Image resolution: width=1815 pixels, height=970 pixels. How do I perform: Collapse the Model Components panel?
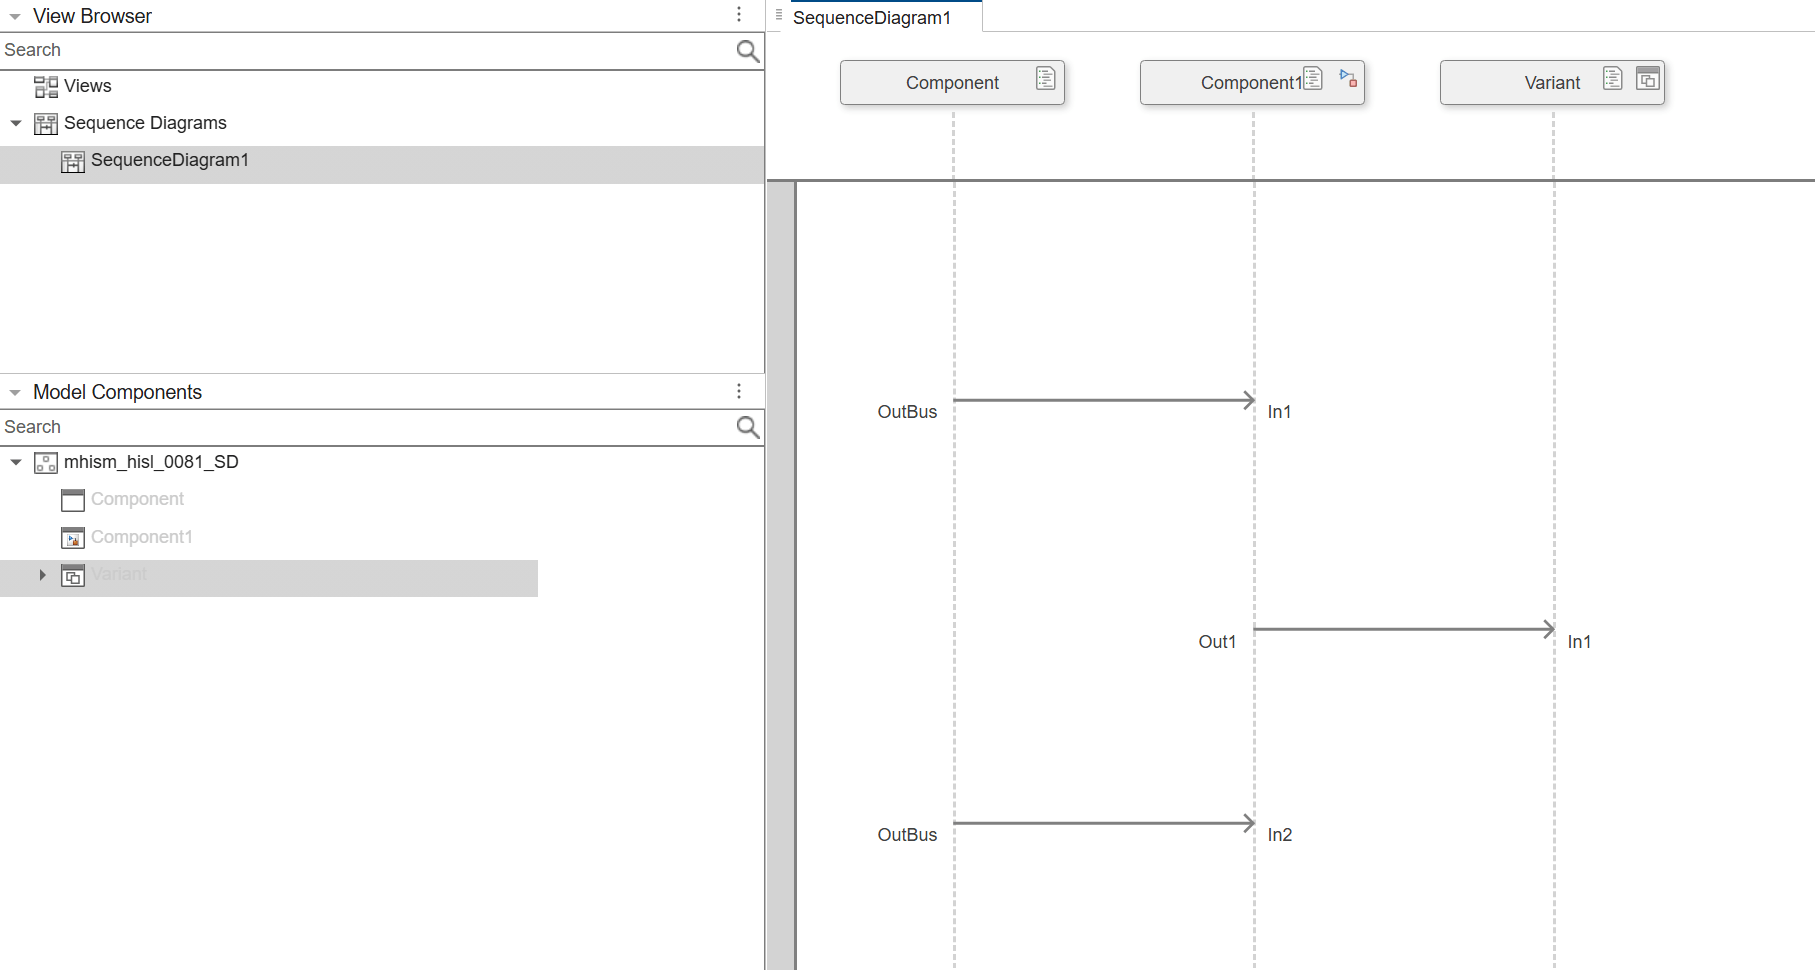click(15, 393)
